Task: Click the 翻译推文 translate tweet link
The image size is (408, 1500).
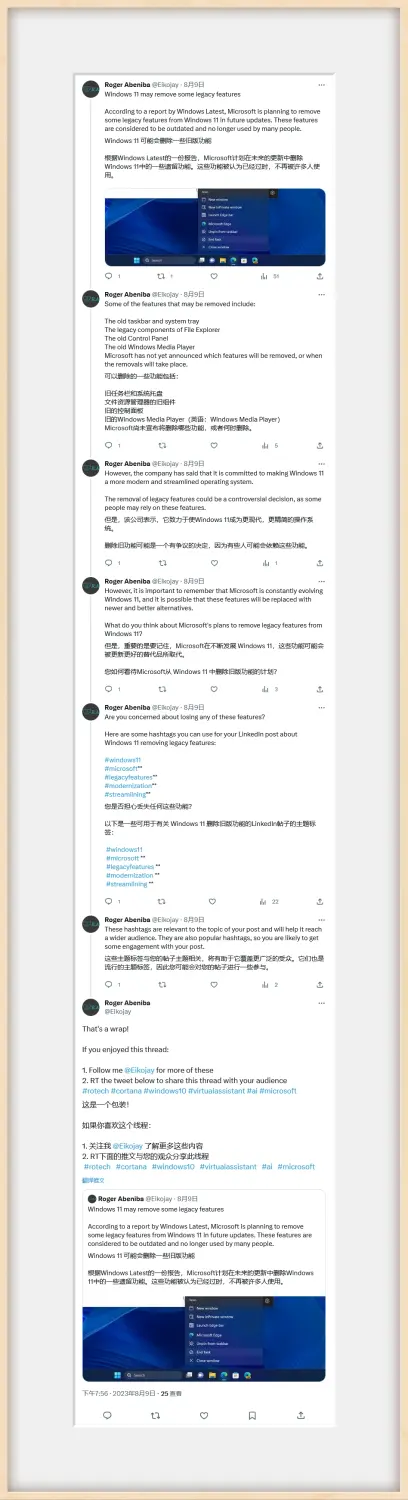Action: click(92, 1180)
